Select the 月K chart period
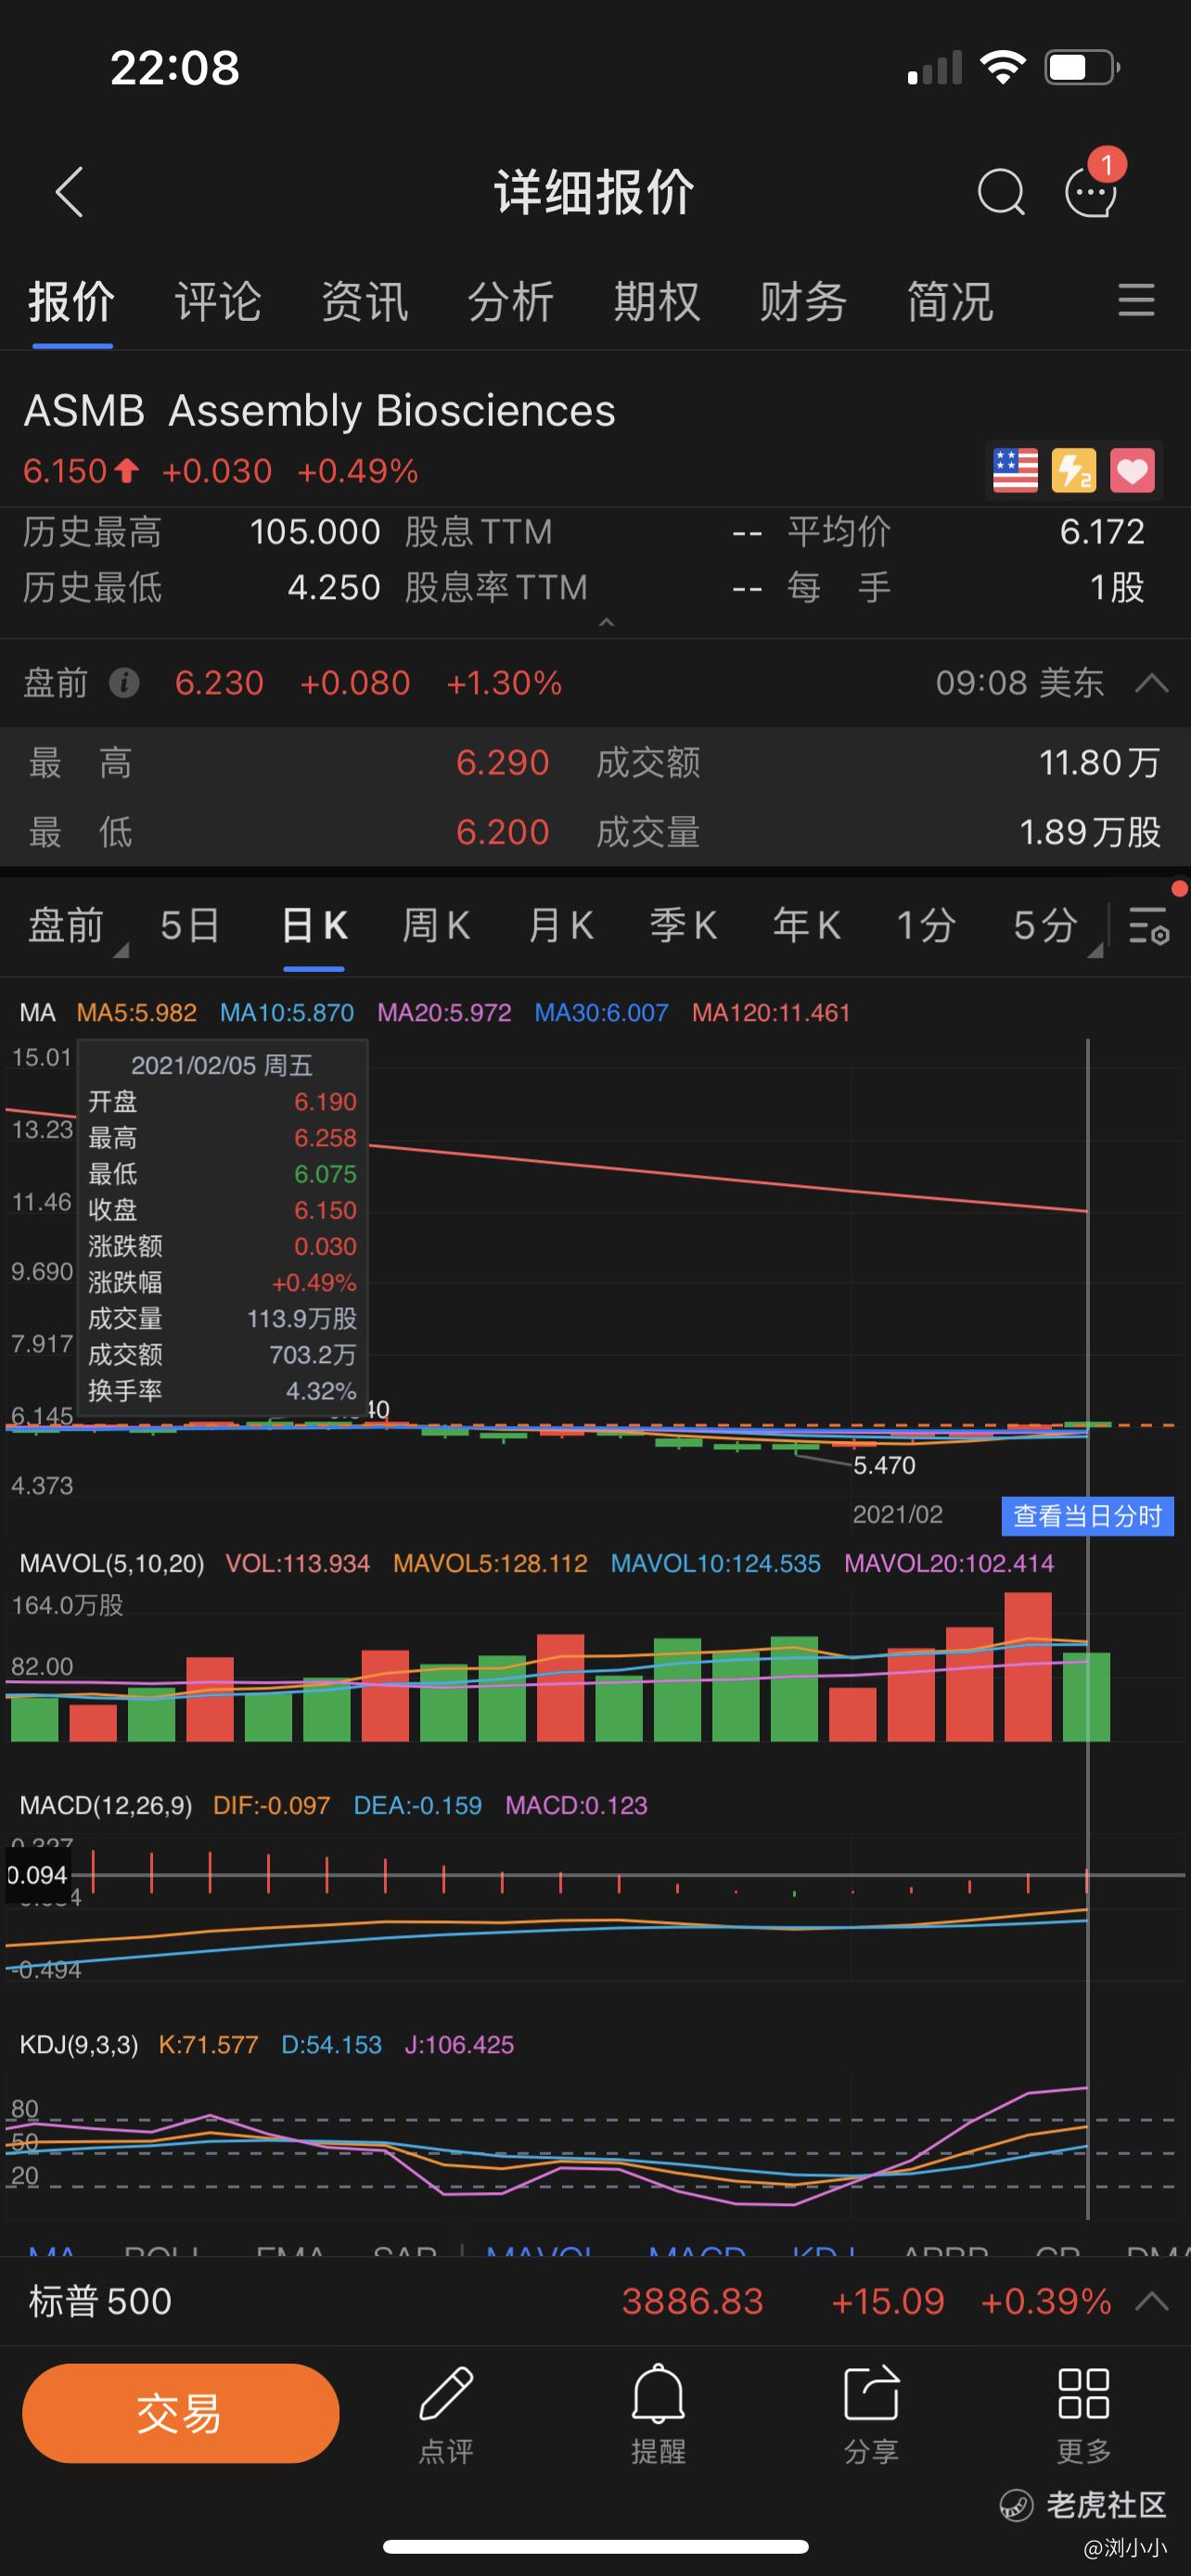 (560, 925)
